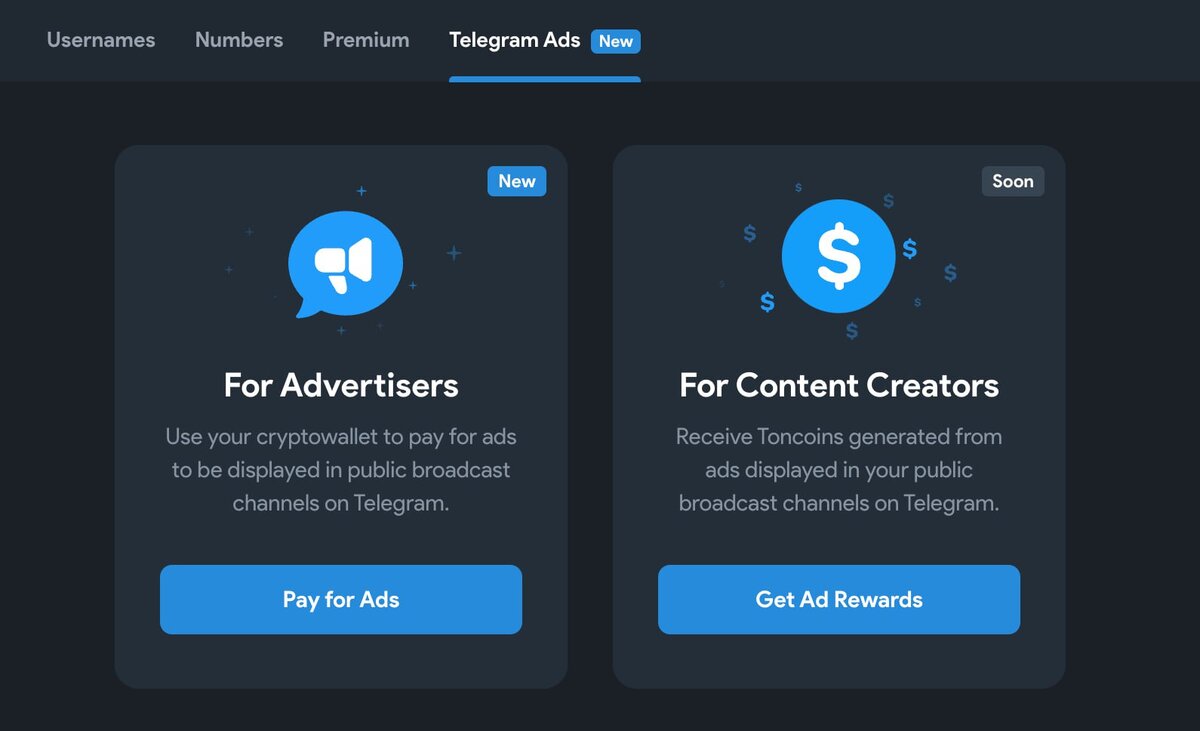The image size is (1200, 731).
Task: Click the white megaphone inside the bubble
Action: [343, 264]
